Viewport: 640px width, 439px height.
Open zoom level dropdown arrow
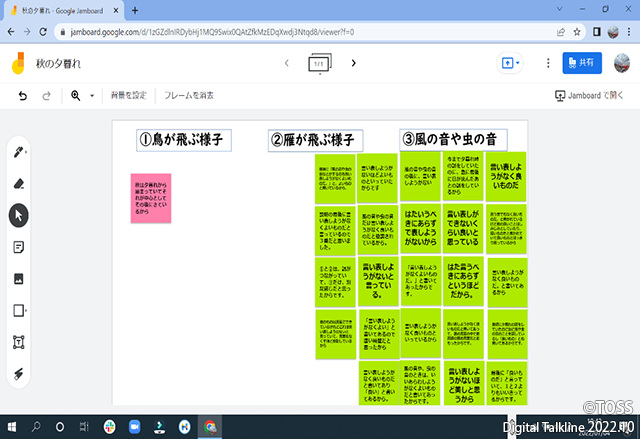pyautogui.click(x=92, y=96)
